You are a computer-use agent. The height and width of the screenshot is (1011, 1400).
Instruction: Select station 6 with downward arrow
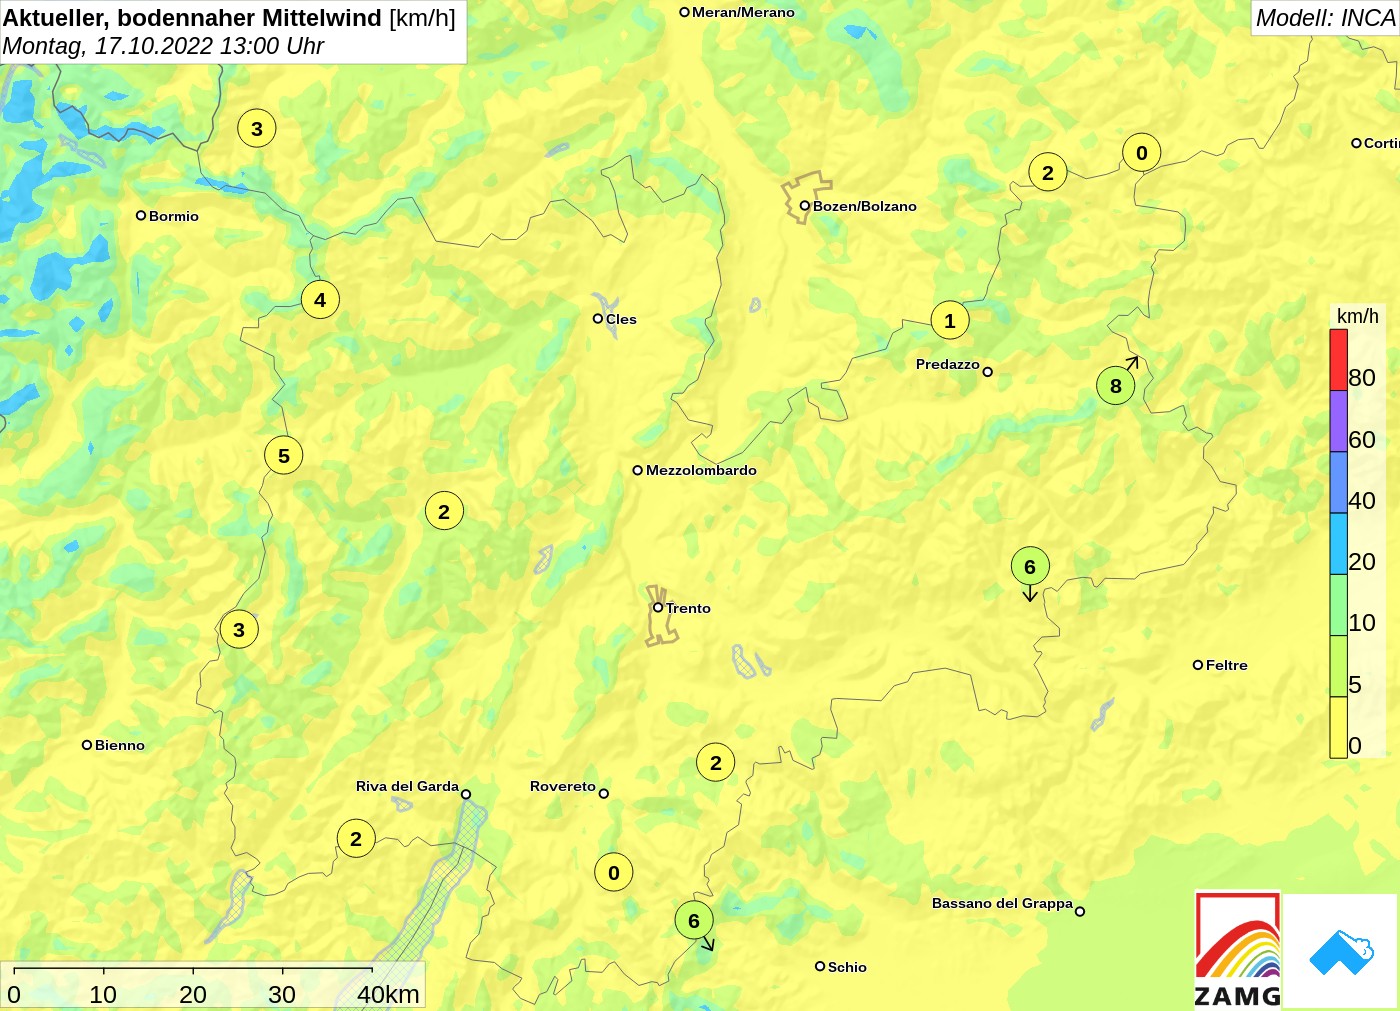[1030, 566]
